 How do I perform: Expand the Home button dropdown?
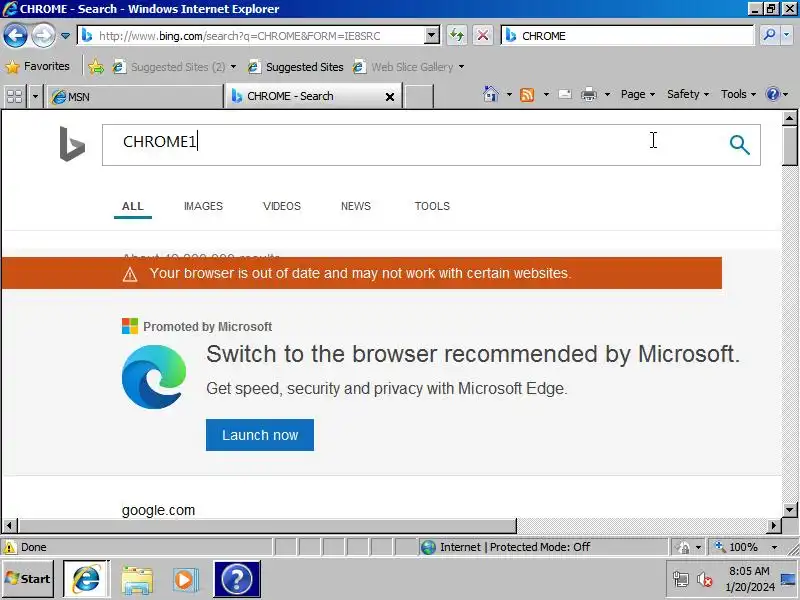pyautogui.click(x=509, y=94)
